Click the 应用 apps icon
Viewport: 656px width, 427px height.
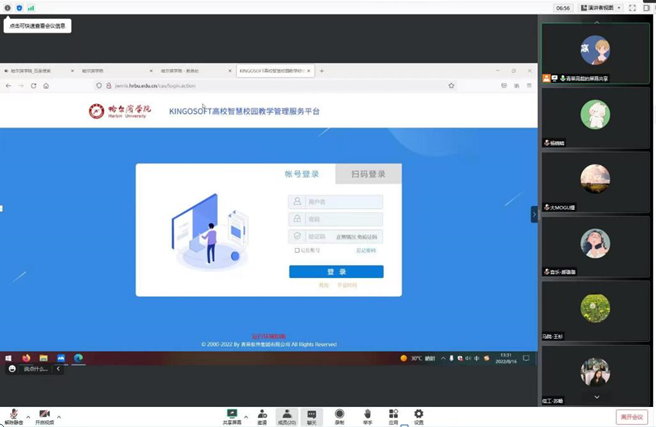click(x=393, y=414)
